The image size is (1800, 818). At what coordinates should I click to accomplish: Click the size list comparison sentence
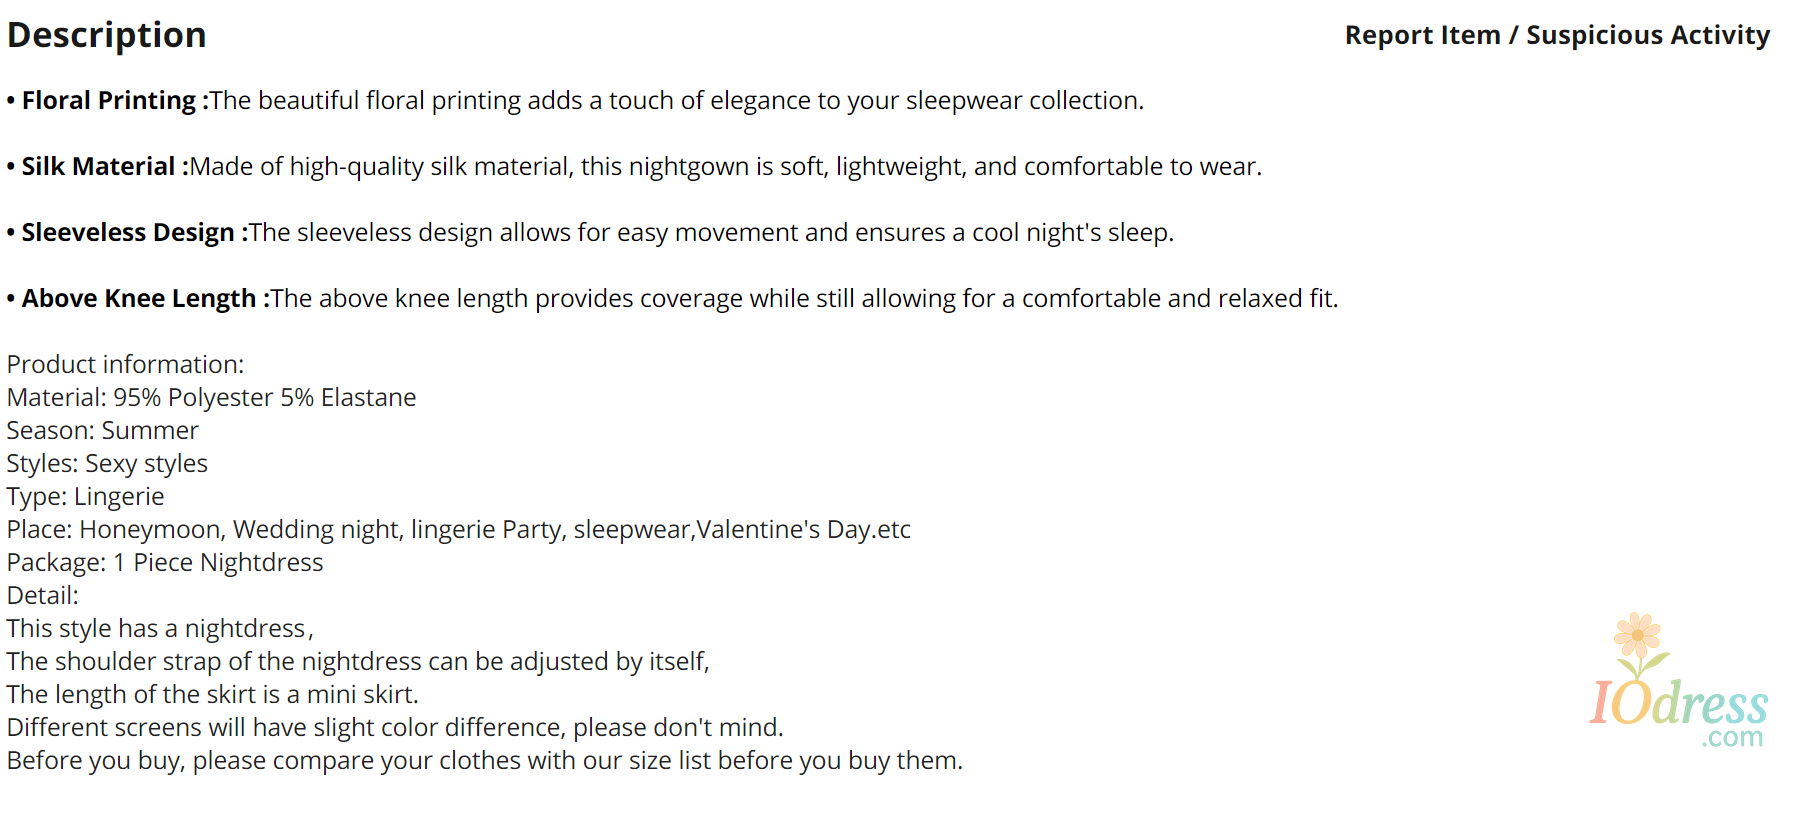coord(485,760)
